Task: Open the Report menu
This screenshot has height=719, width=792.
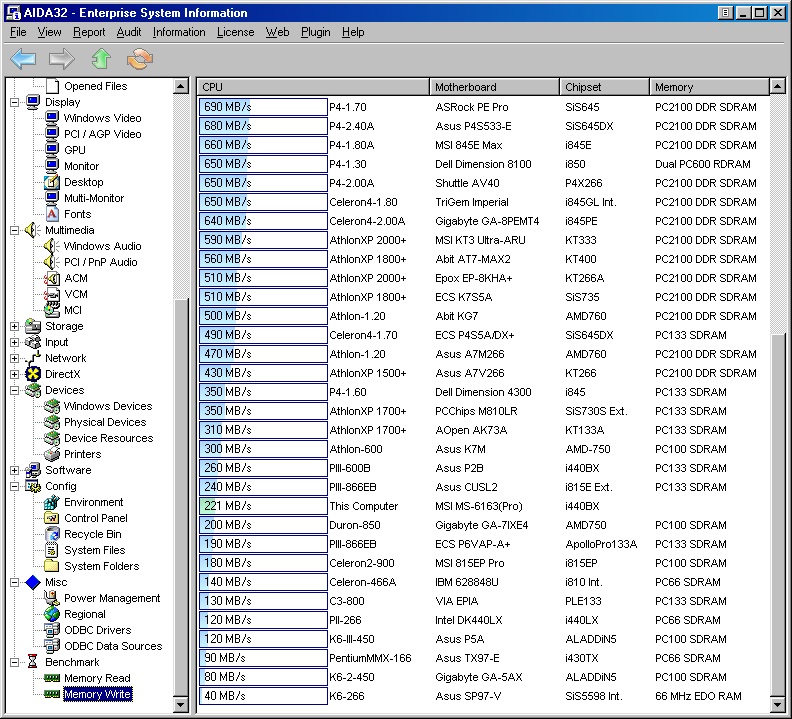Action: point(89,32)
